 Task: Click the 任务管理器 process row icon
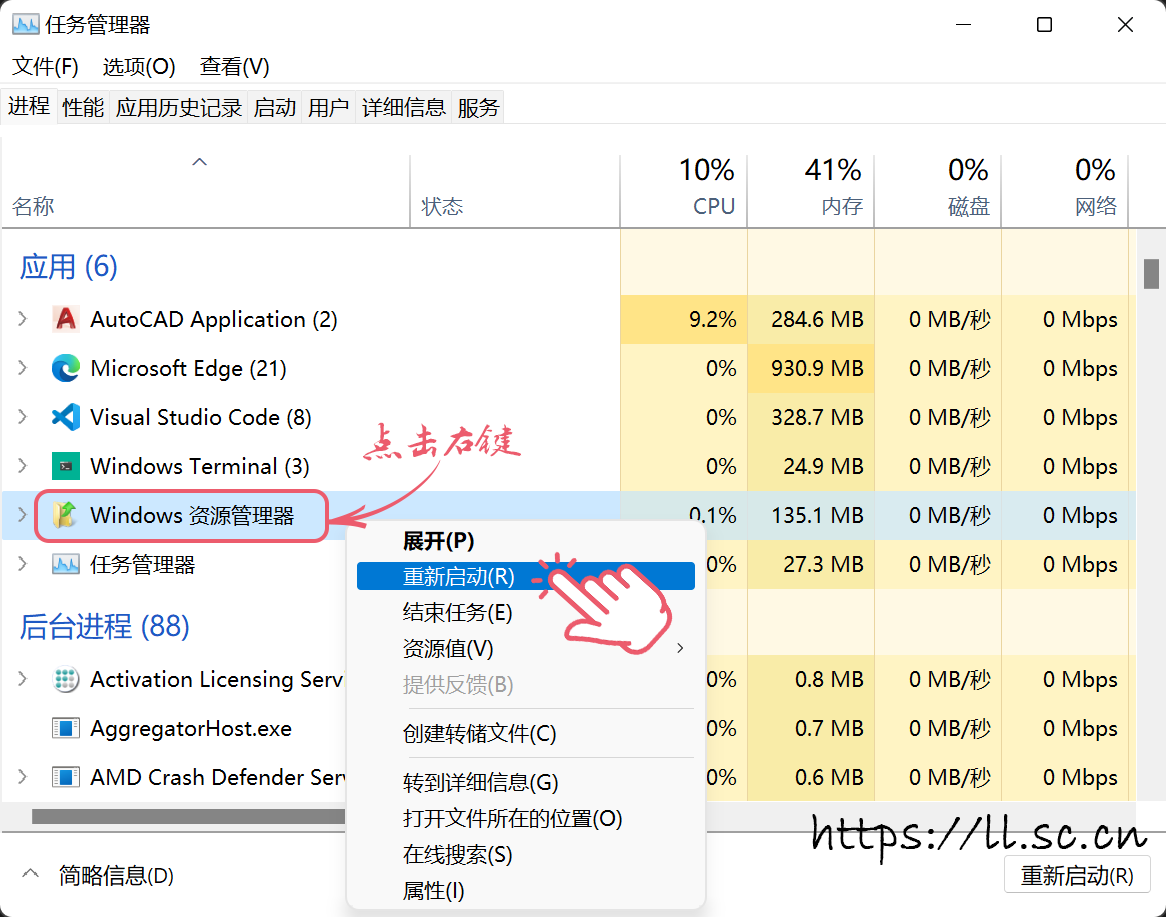tap(65, 564)
